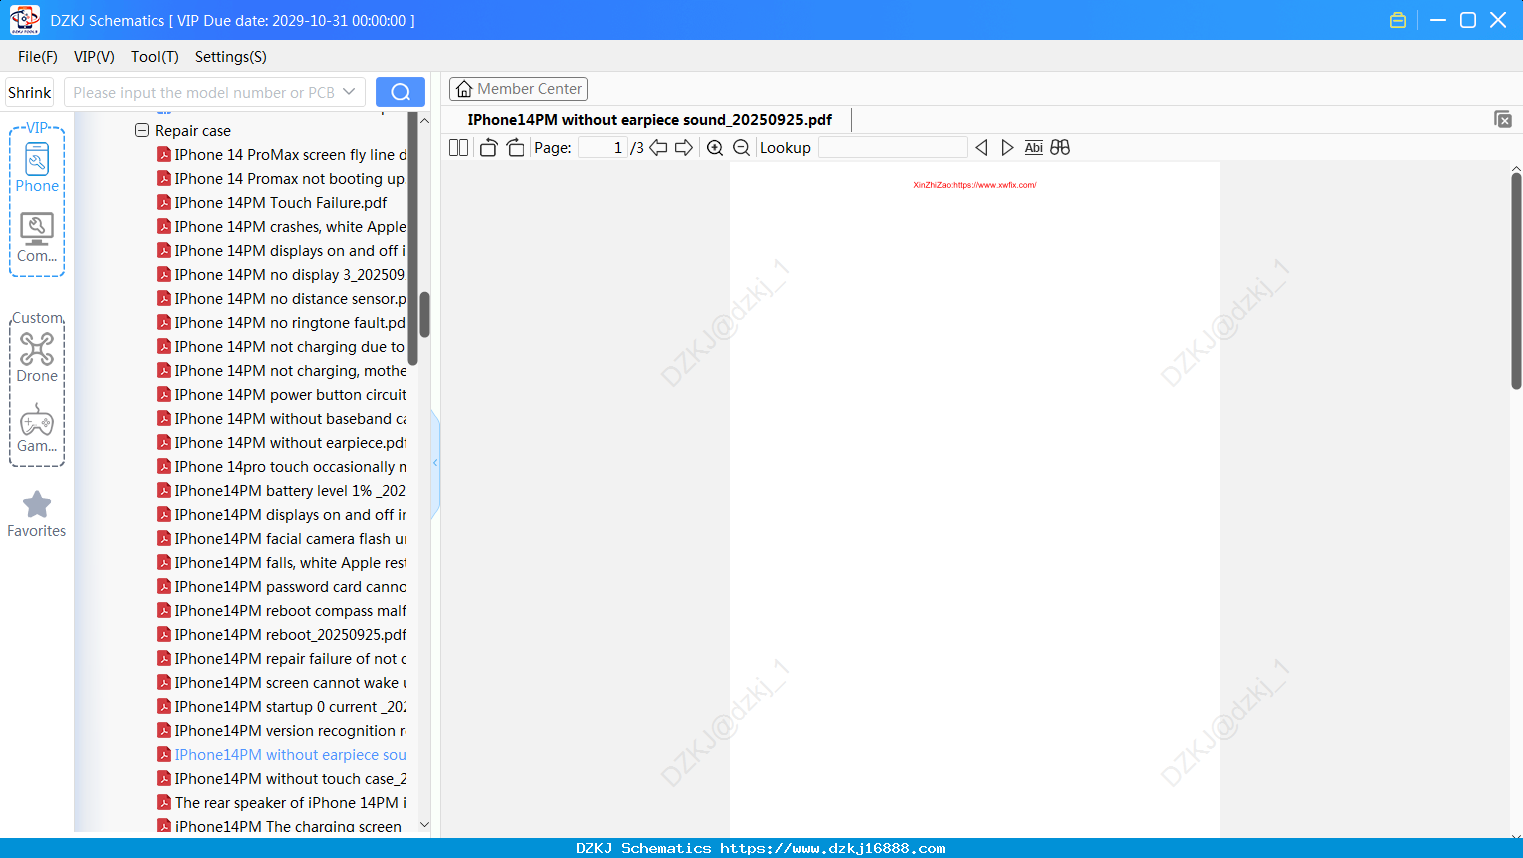Open the Settings(S) menu
1523x858 pixels.
pos(231,57)
